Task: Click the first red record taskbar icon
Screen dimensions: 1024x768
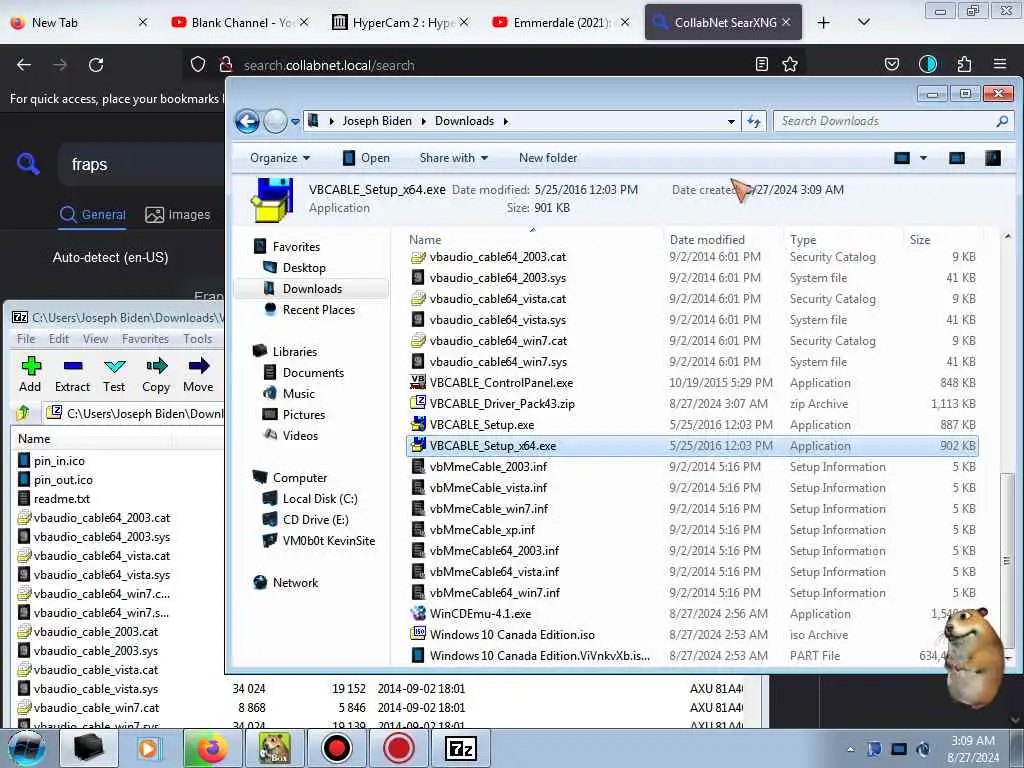Action: (337, 748)
